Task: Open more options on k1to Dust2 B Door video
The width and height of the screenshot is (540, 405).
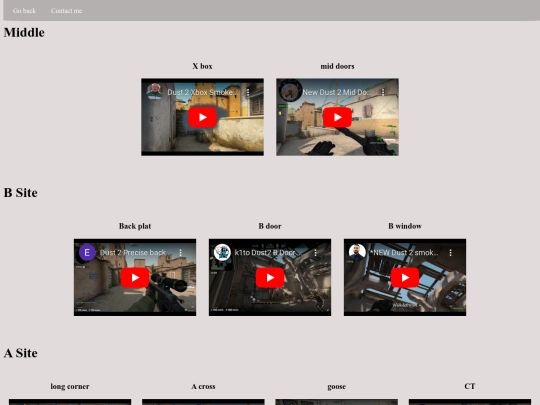Action: [x=315, y=252]
